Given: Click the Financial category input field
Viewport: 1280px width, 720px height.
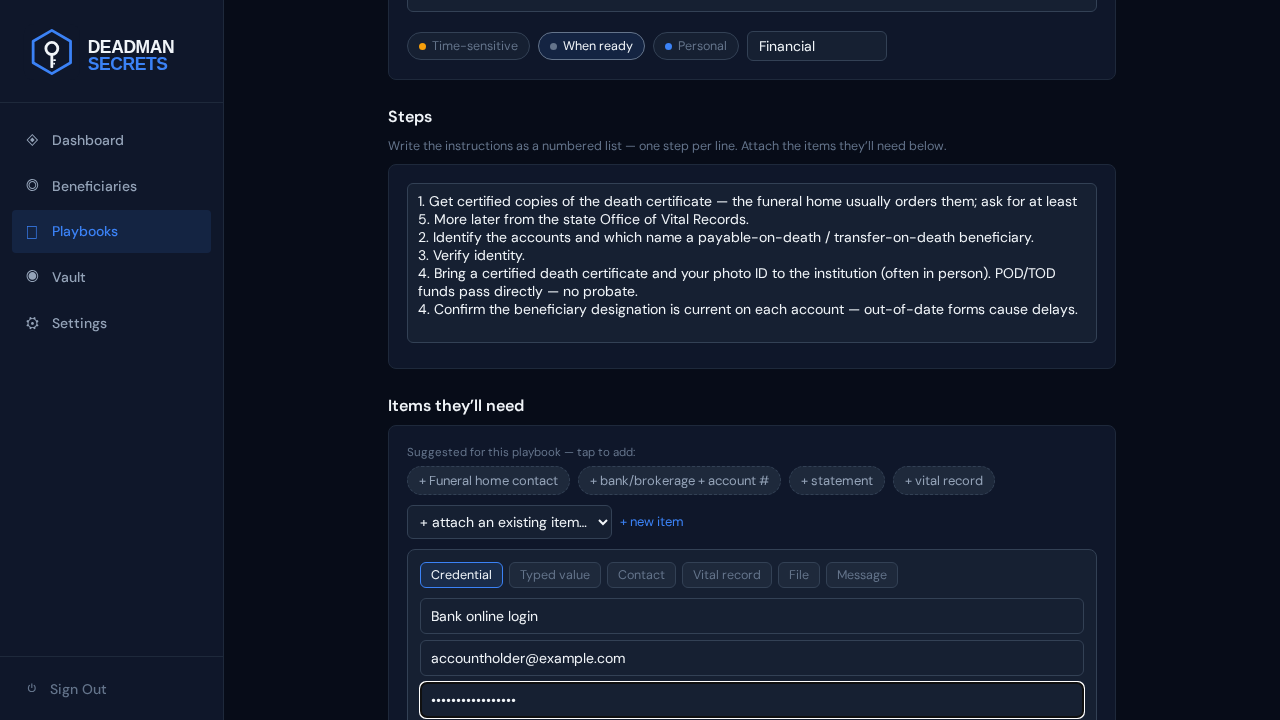Looking at the screenshot, I should tap(817, 46).
